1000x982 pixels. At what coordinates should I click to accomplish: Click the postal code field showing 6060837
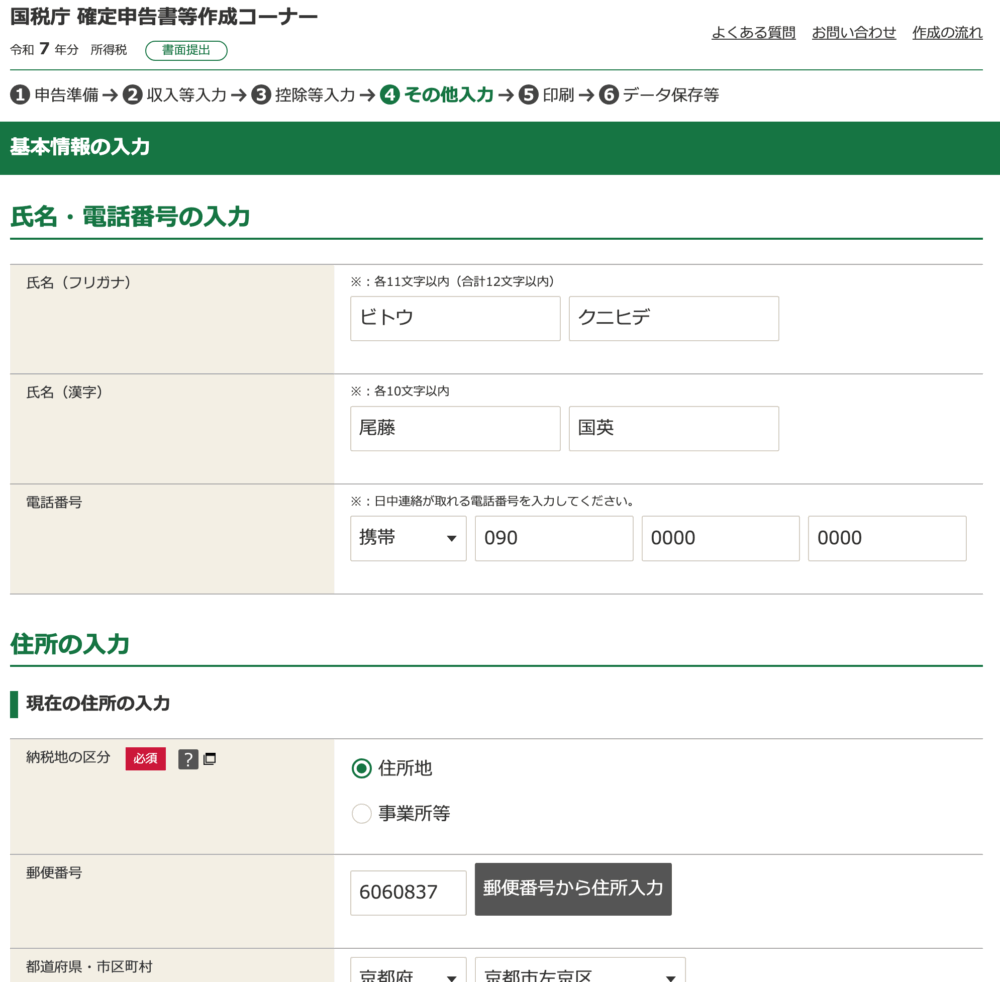408,892
